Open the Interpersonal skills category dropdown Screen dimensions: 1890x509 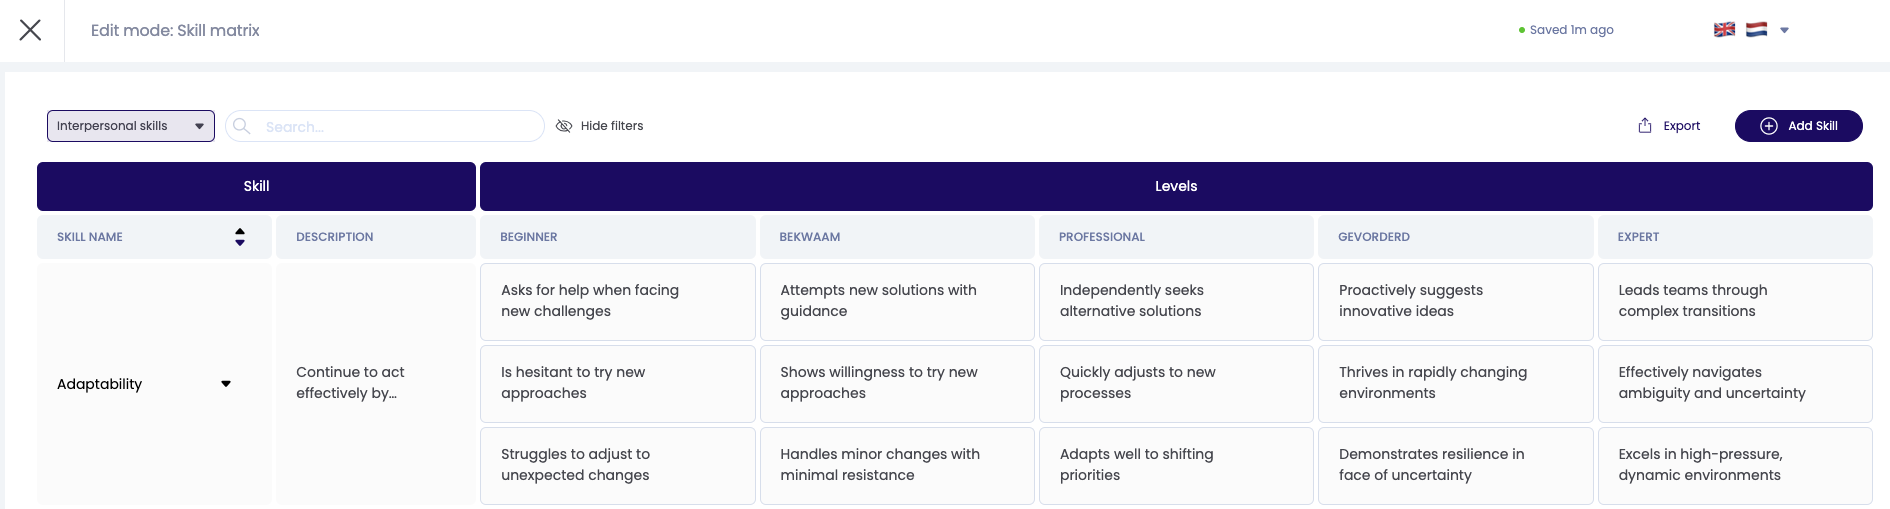[131, 126]
